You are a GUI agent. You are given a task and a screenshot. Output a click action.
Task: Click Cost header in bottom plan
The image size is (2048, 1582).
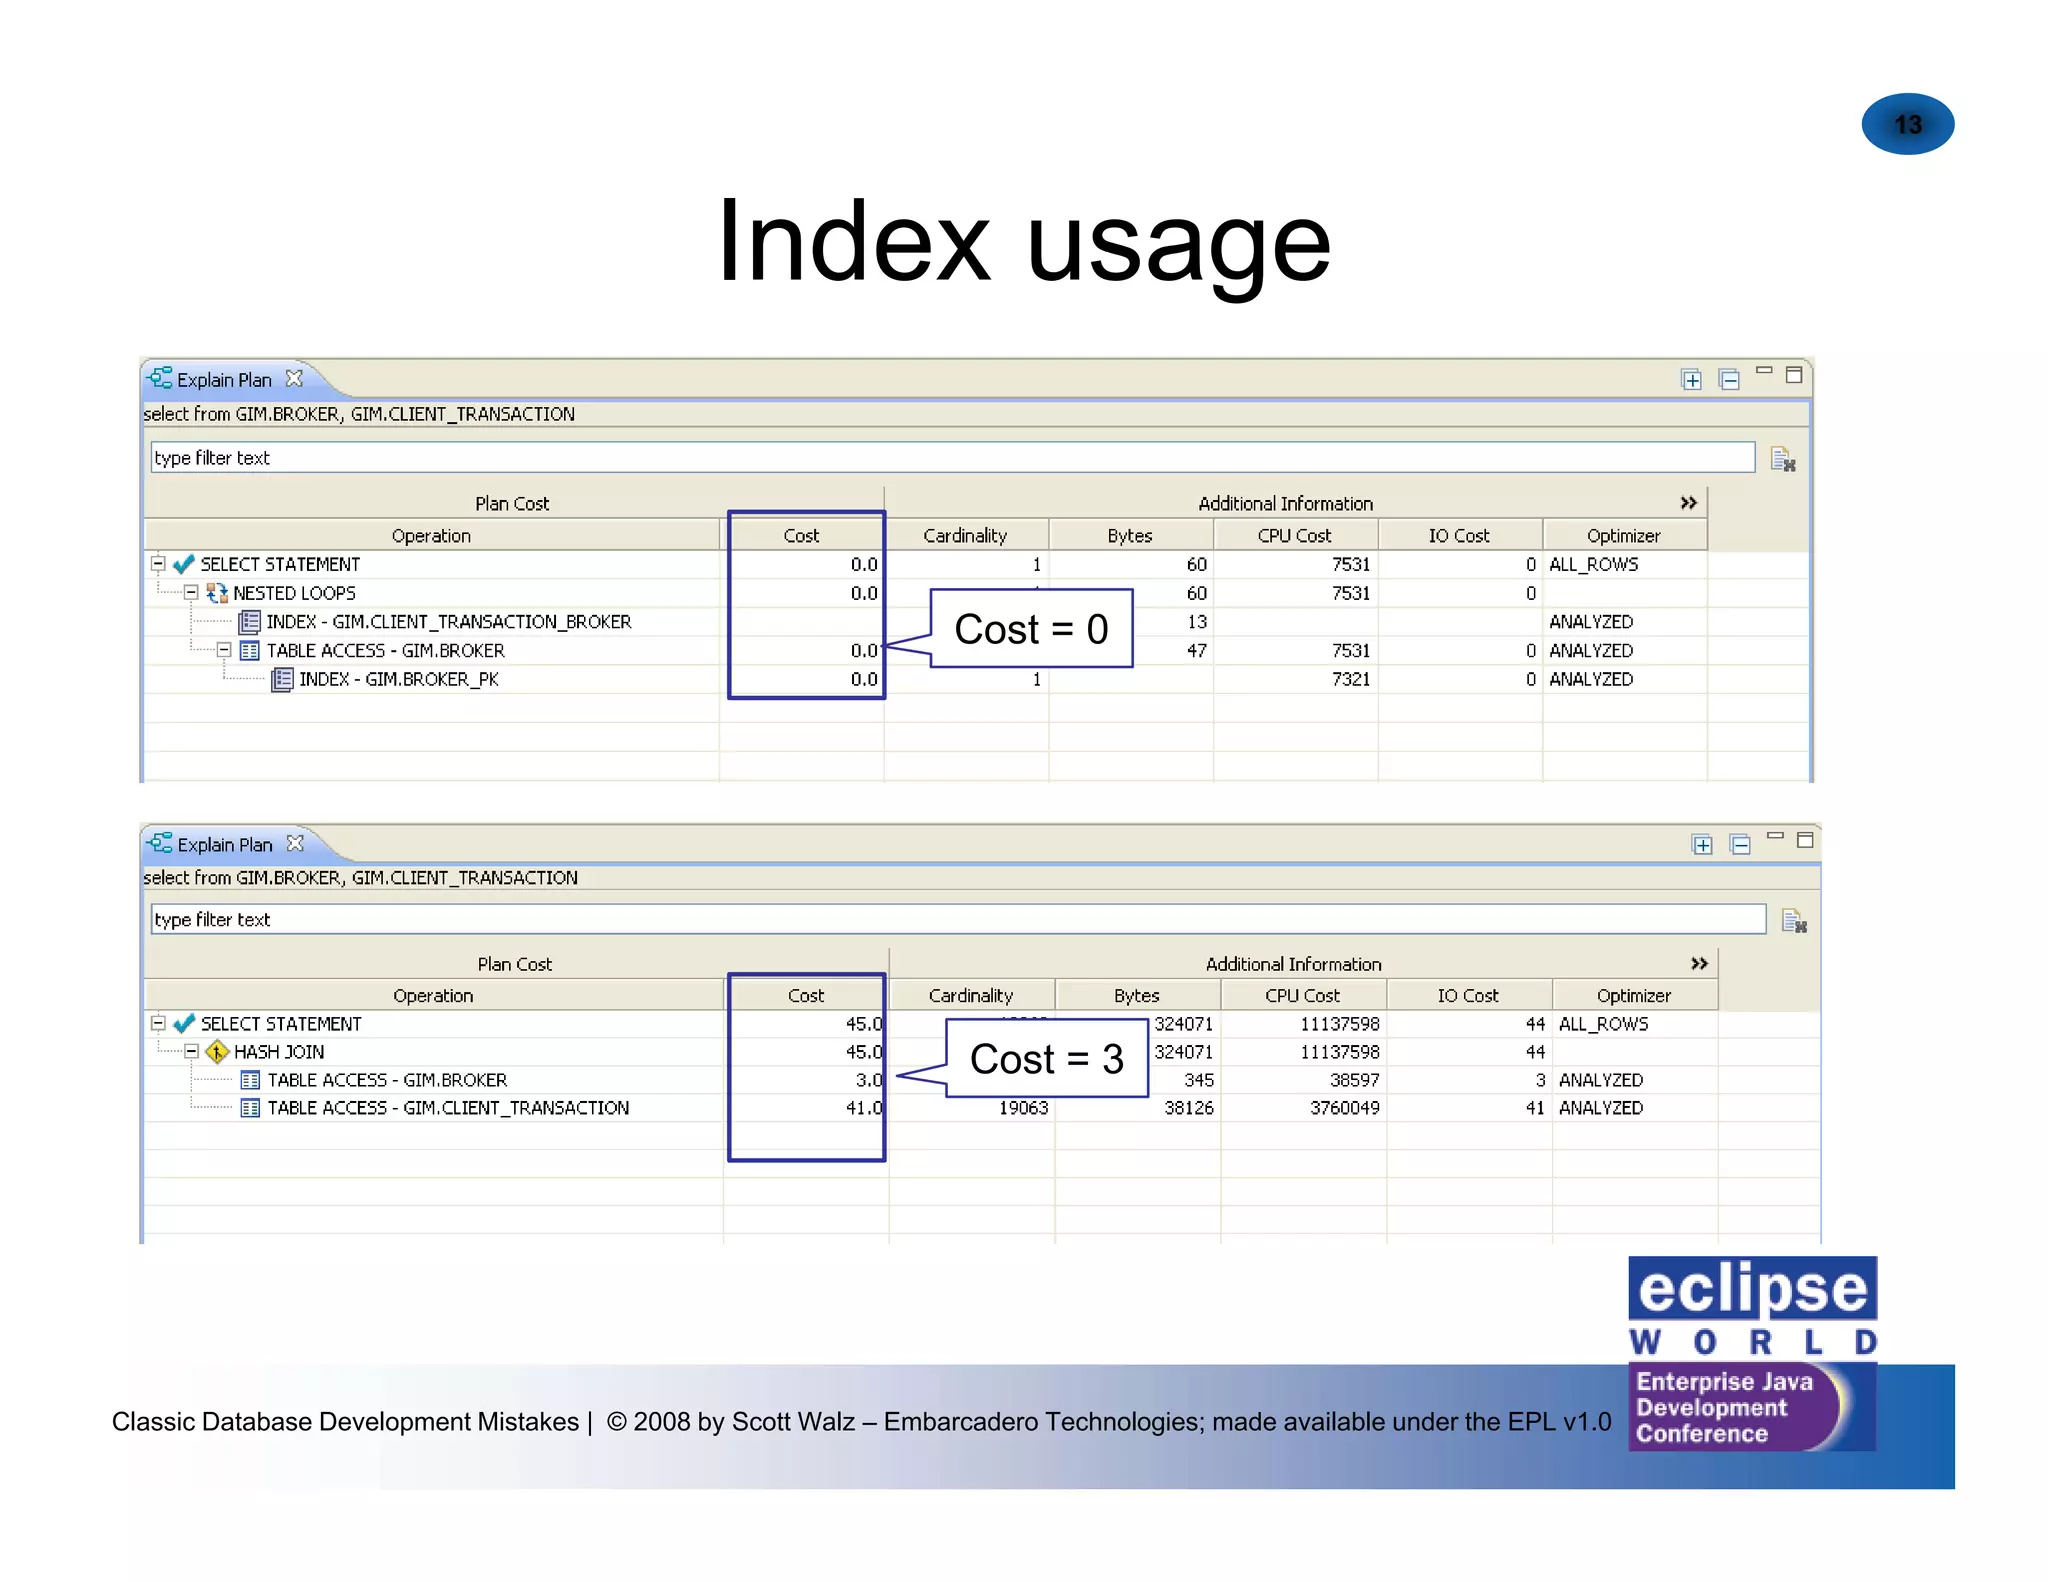pyautogui.click(x=806, y=996)
